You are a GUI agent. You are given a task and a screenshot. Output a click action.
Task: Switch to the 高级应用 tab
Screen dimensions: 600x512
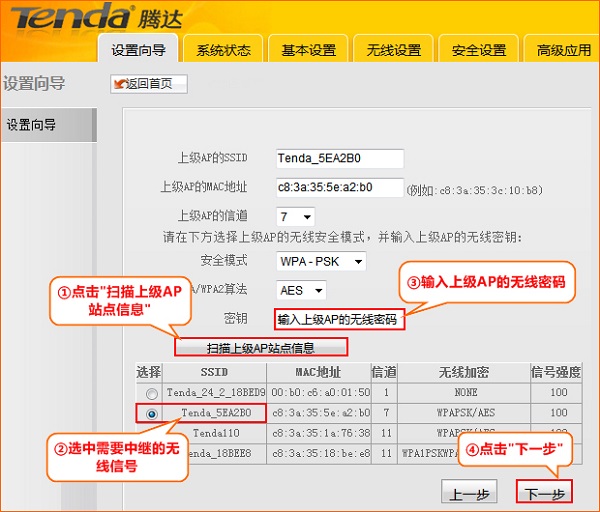(562, 50)
